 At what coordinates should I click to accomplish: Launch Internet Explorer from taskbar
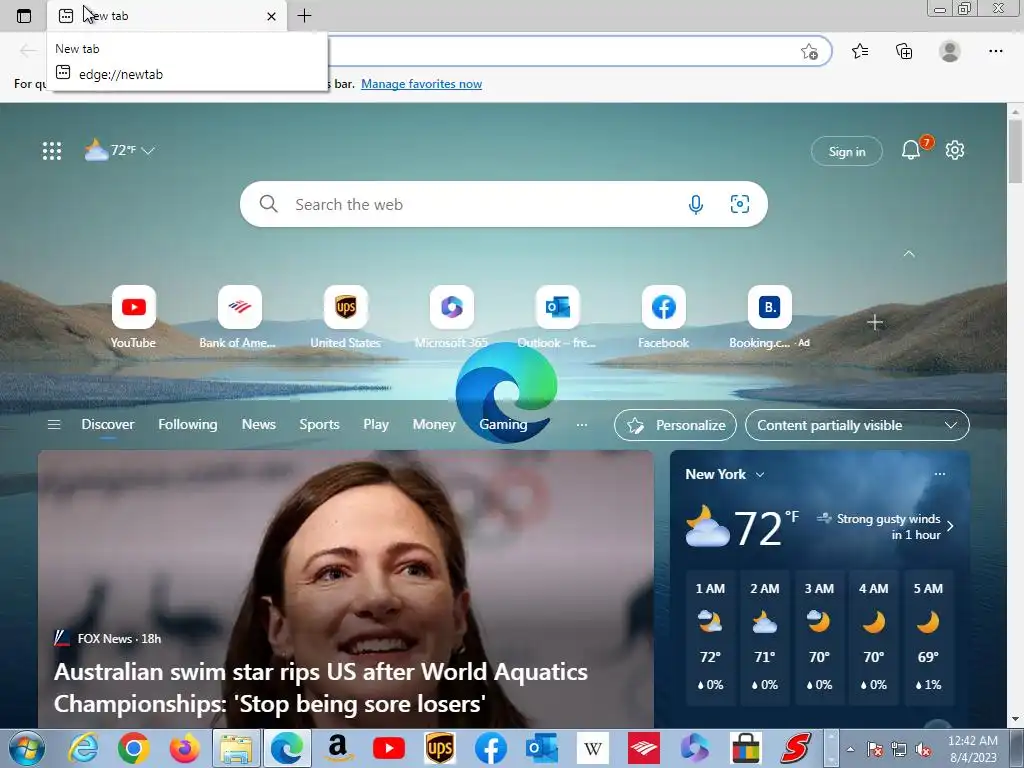click(84, 748)
